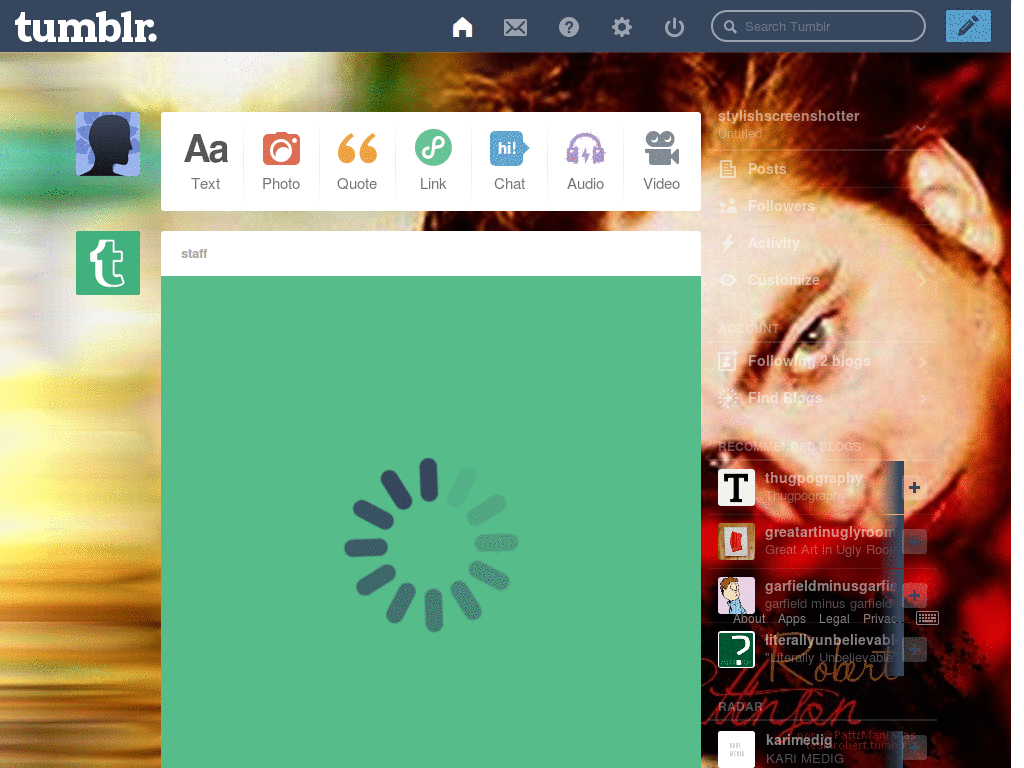The width and height of the screenshot is (1024, 768).
Task: Open the inbox envelope icon
Action: pos(515,27)
